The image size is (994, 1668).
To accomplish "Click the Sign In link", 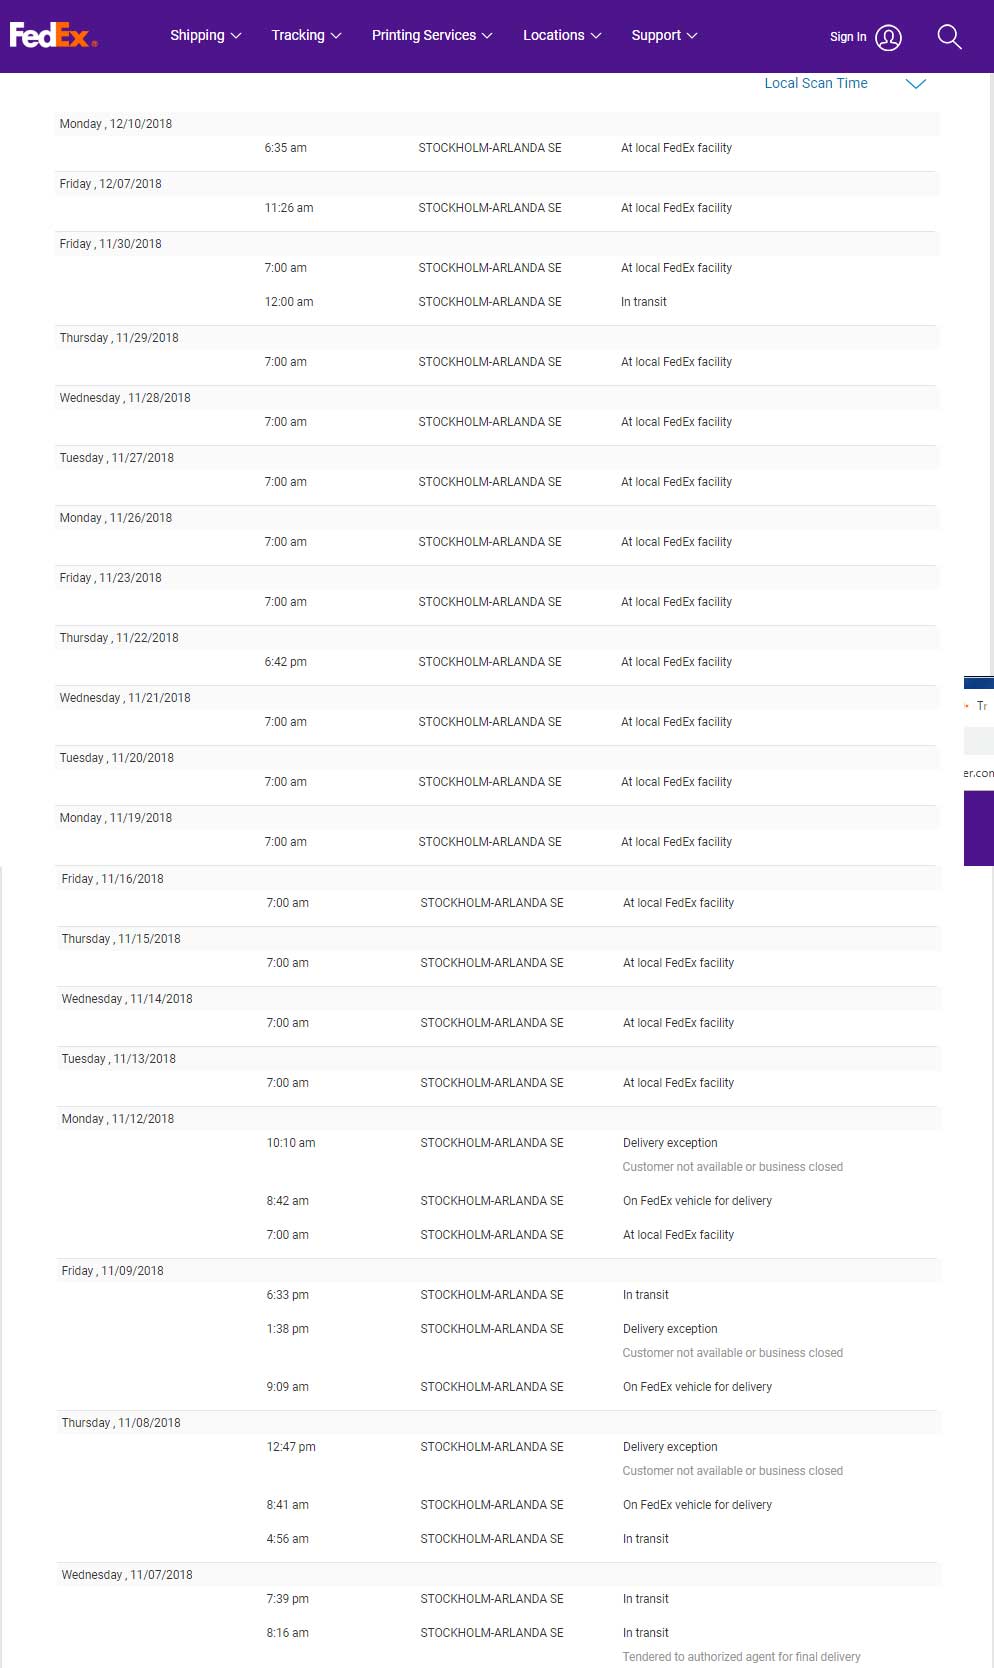I will [848, 37].
